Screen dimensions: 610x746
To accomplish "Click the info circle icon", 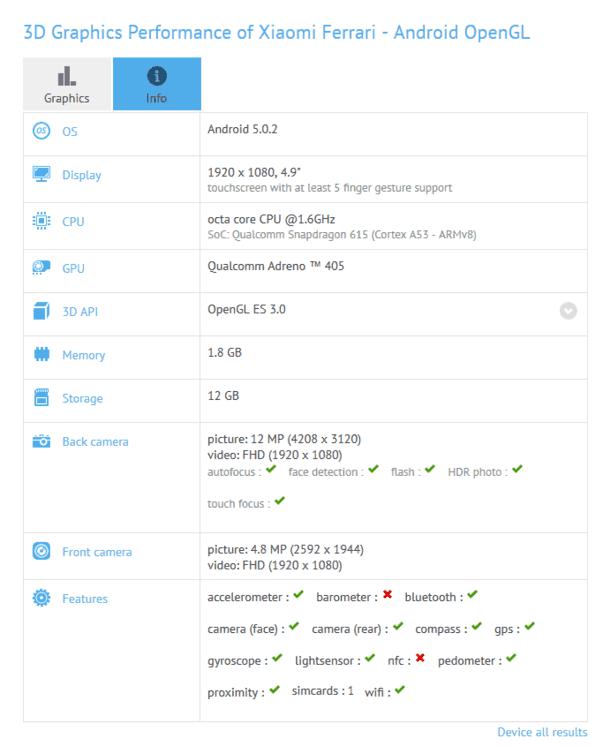I will click(x=157, y=76).
